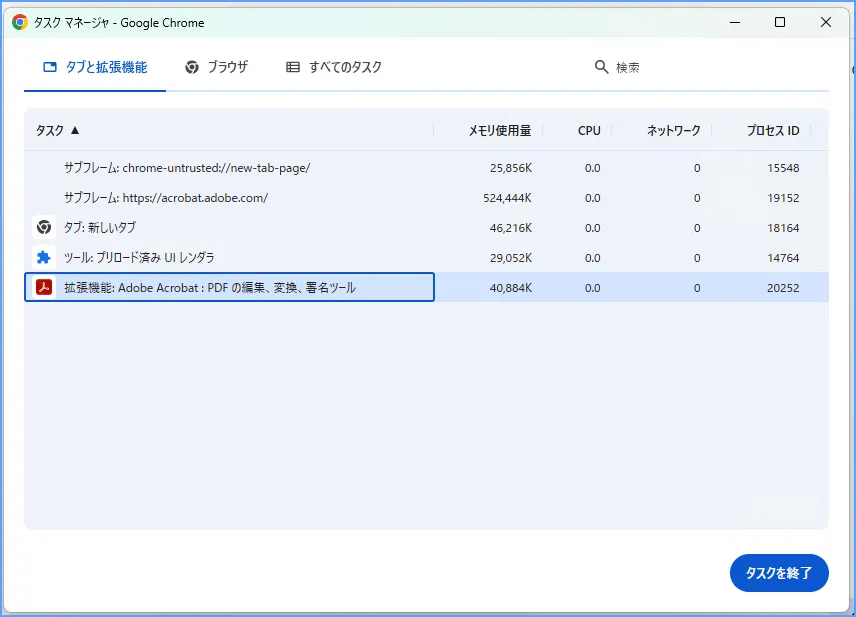End the task with タスクを終了 button

click(779, 573)
